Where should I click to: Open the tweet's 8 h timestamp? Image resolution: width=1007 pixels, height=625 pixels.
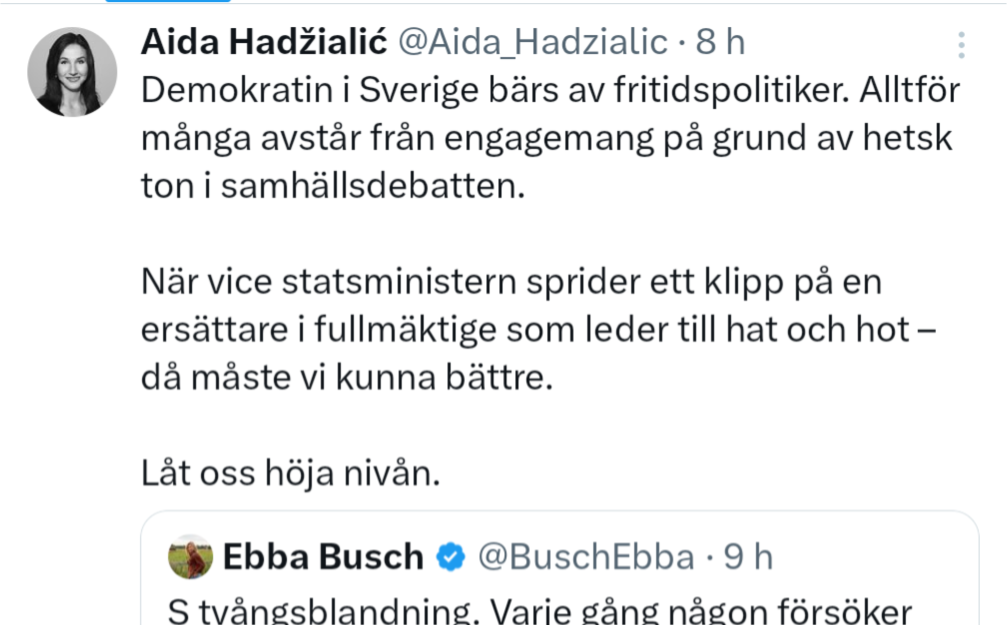[720, 42]
